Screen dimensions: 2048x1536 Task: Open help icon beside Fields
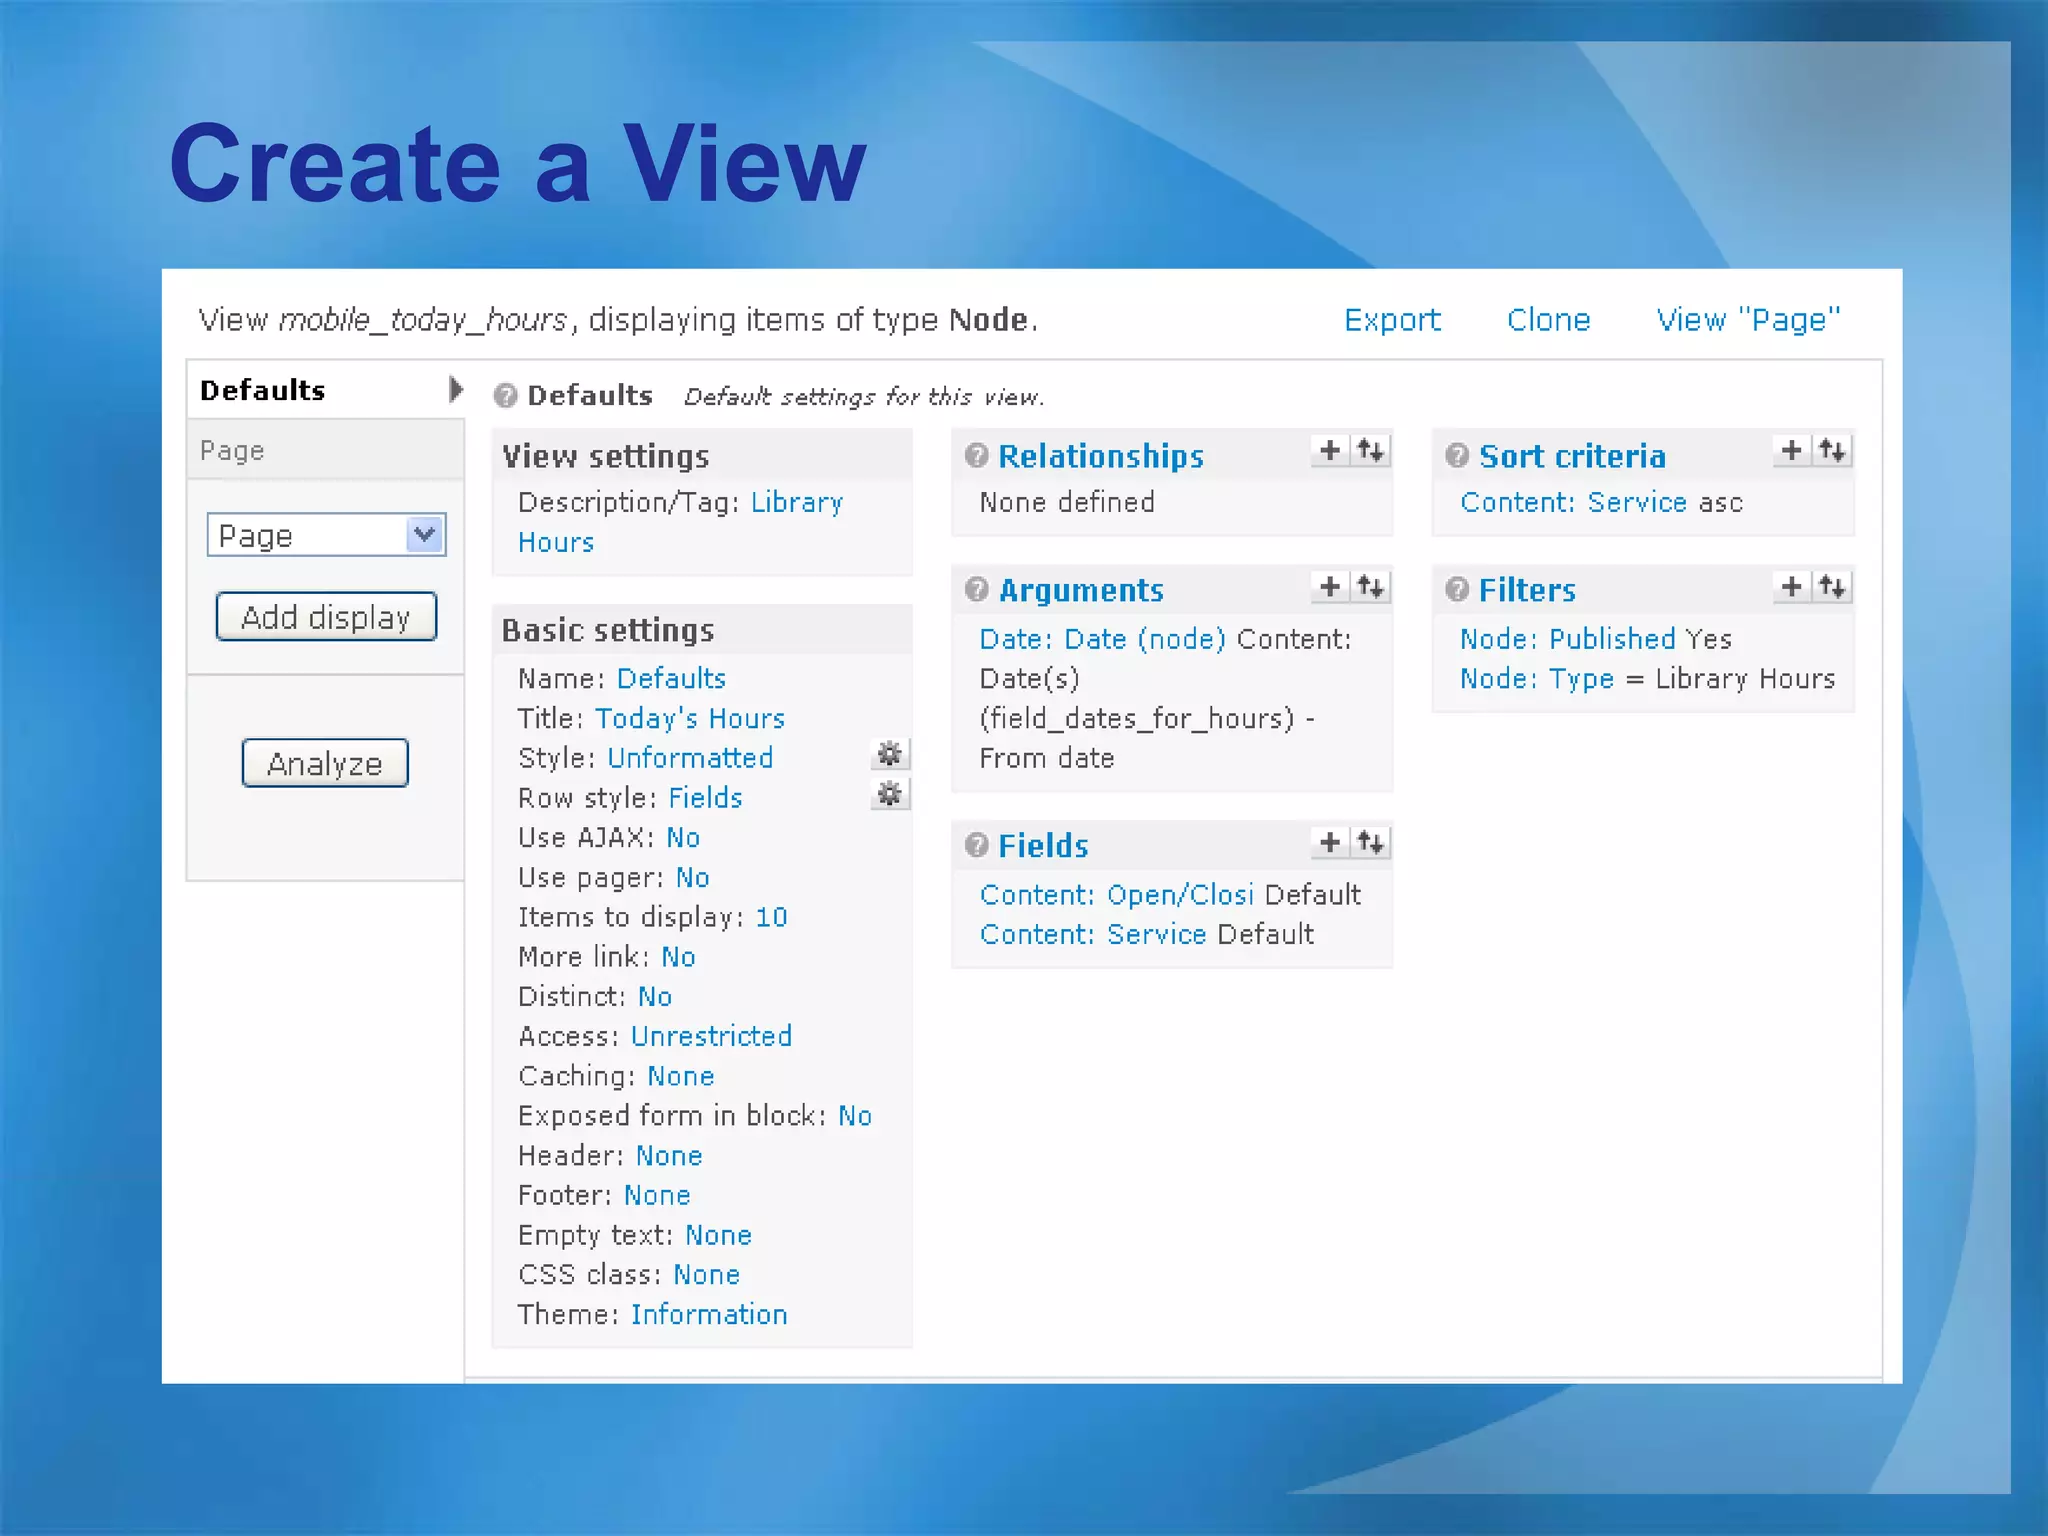pos(976,846)
